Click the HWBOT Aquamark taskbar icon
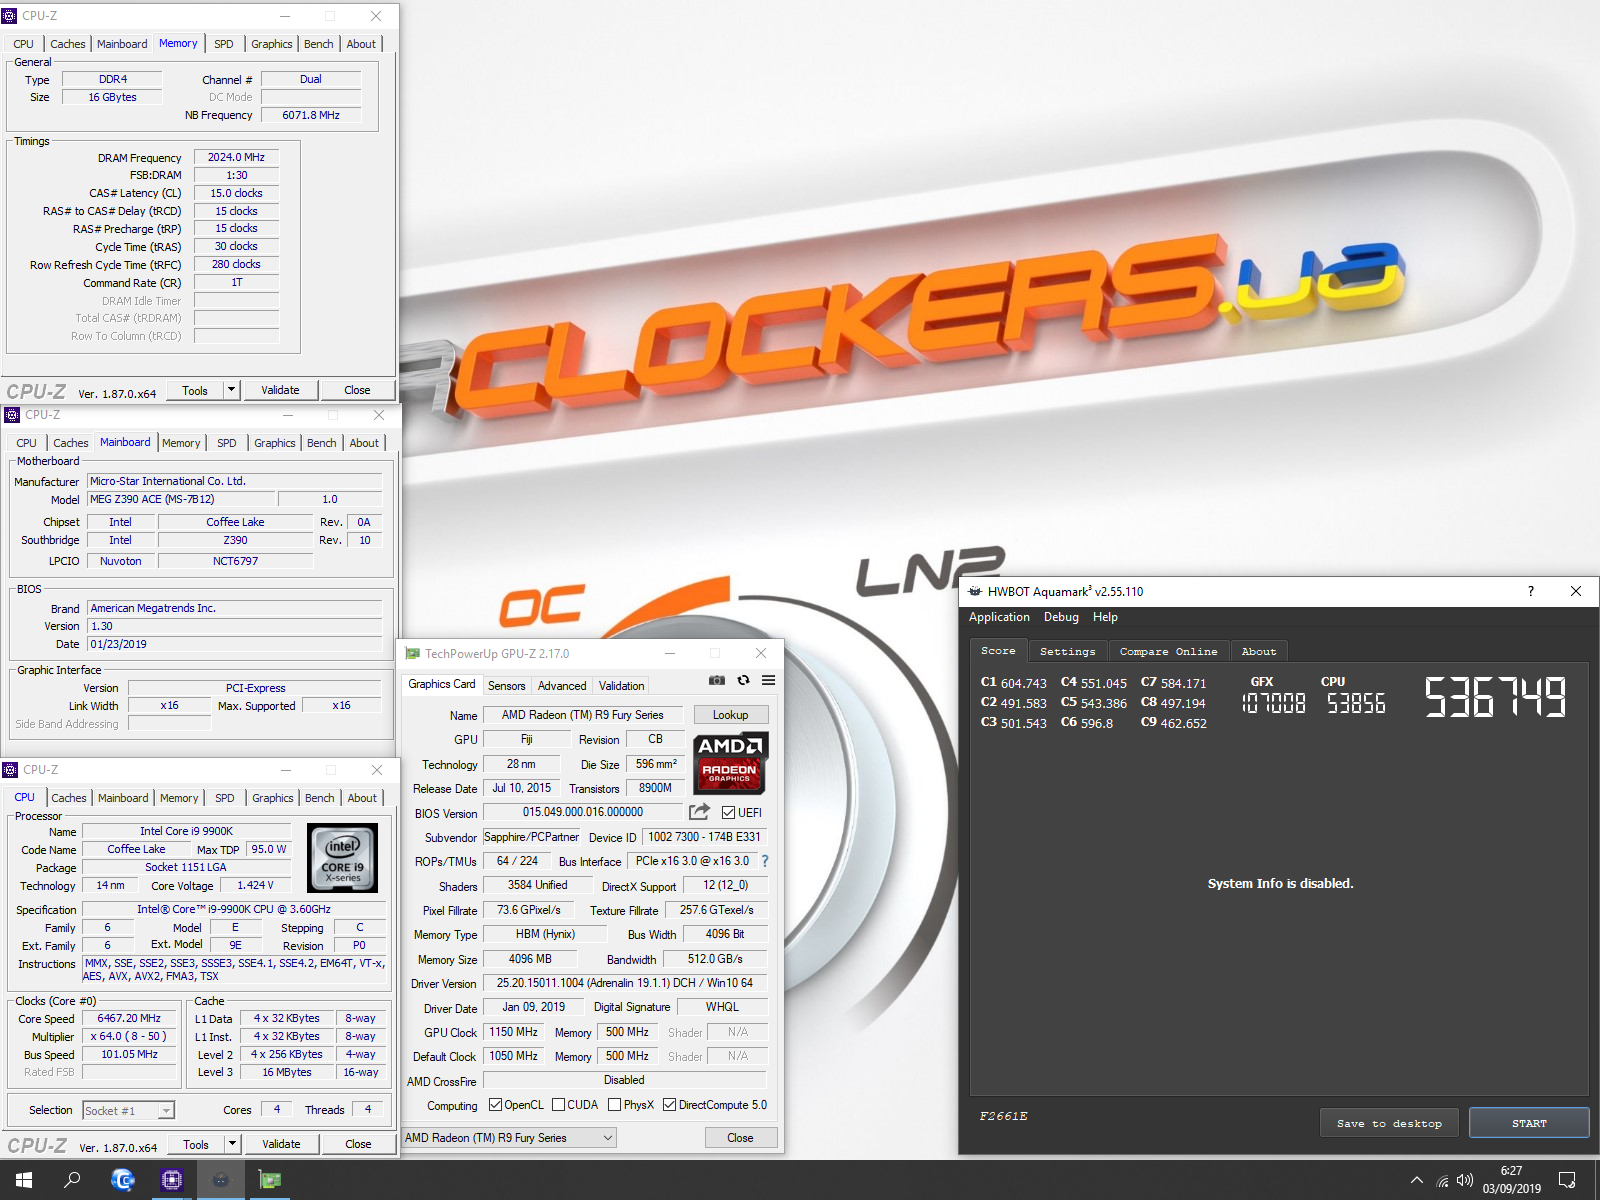The width and height of the screenshot is (1600, 1200). (221, 1180)
